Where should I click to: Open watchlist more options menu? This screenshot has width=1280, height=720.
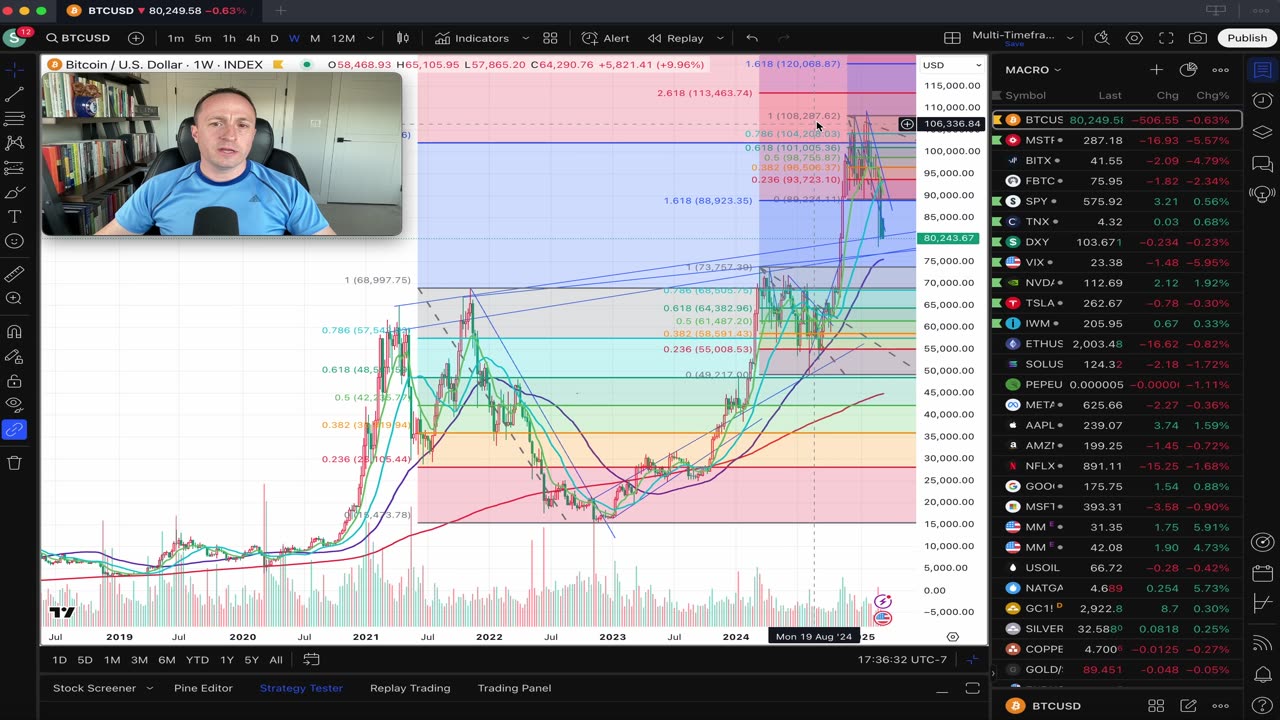(1220, 70)
